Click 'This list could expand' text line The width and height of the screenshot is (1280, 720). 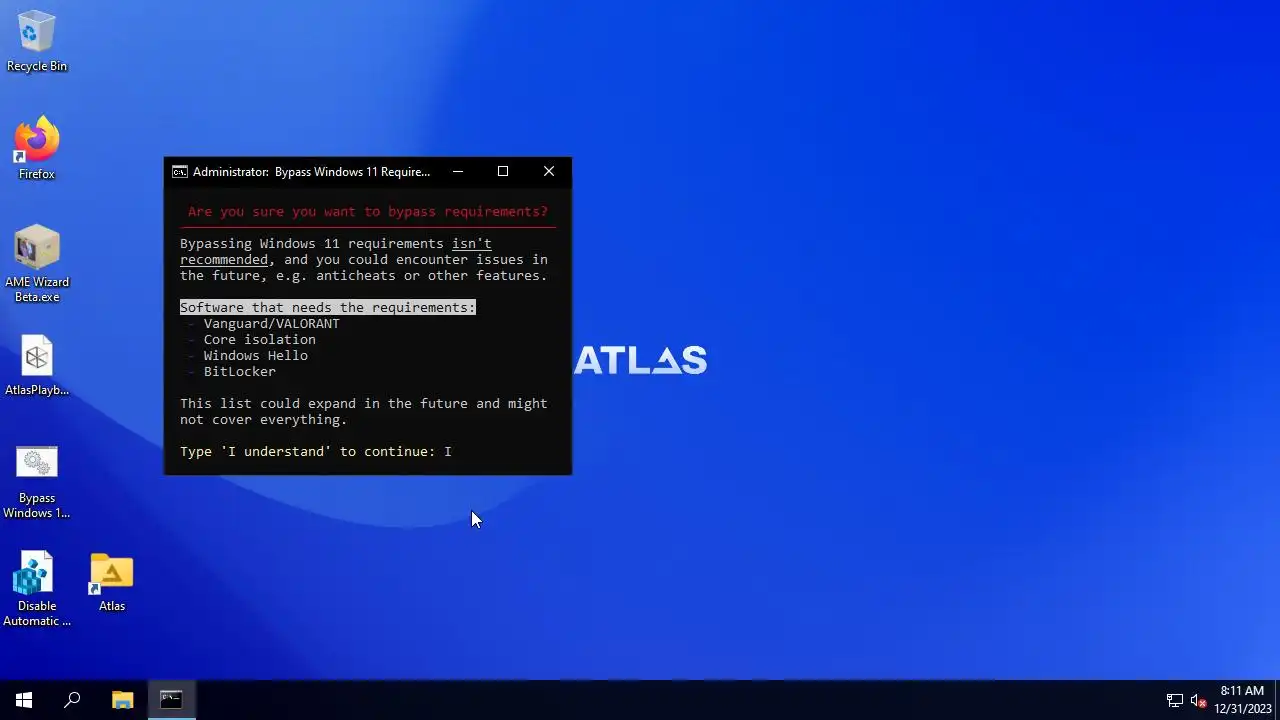click(x=364, y=404)
